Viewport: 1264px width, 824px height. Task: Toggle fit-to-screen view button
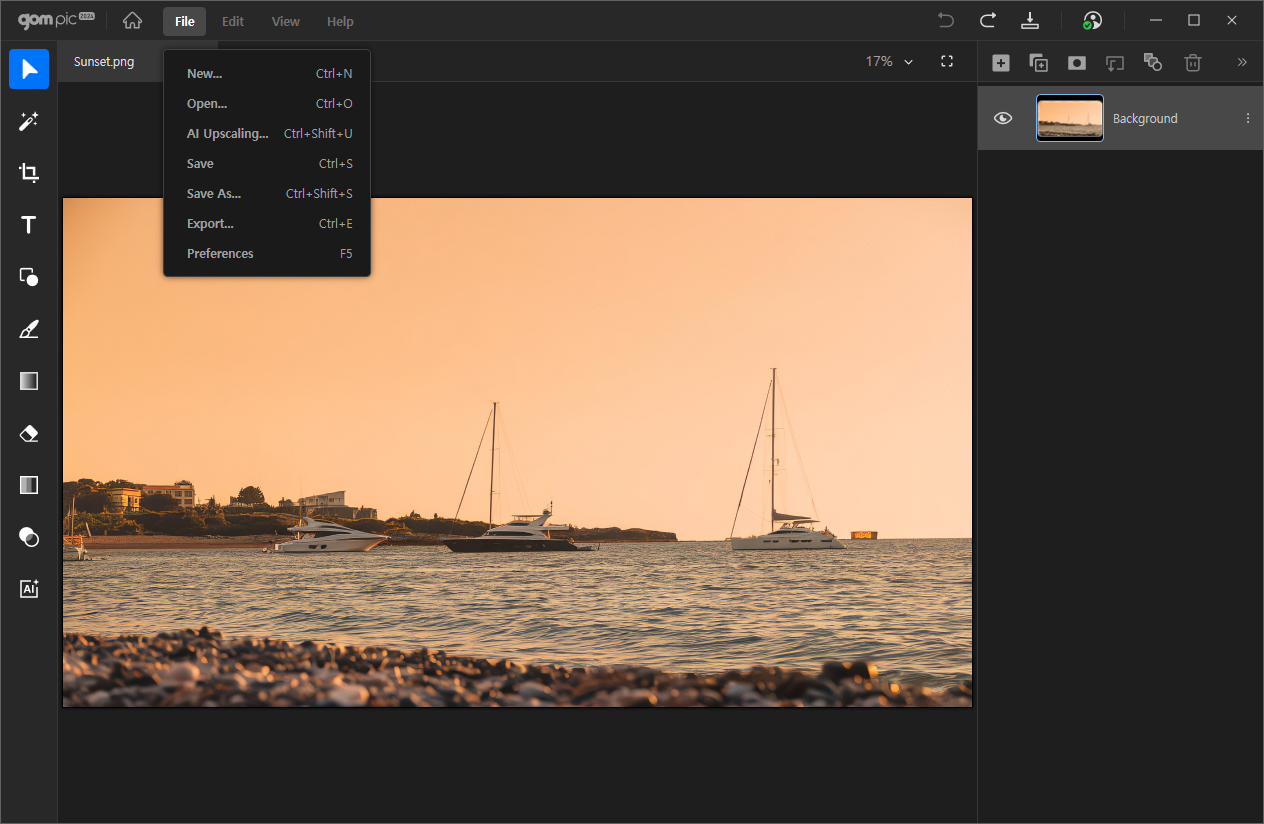click(947, 62)
